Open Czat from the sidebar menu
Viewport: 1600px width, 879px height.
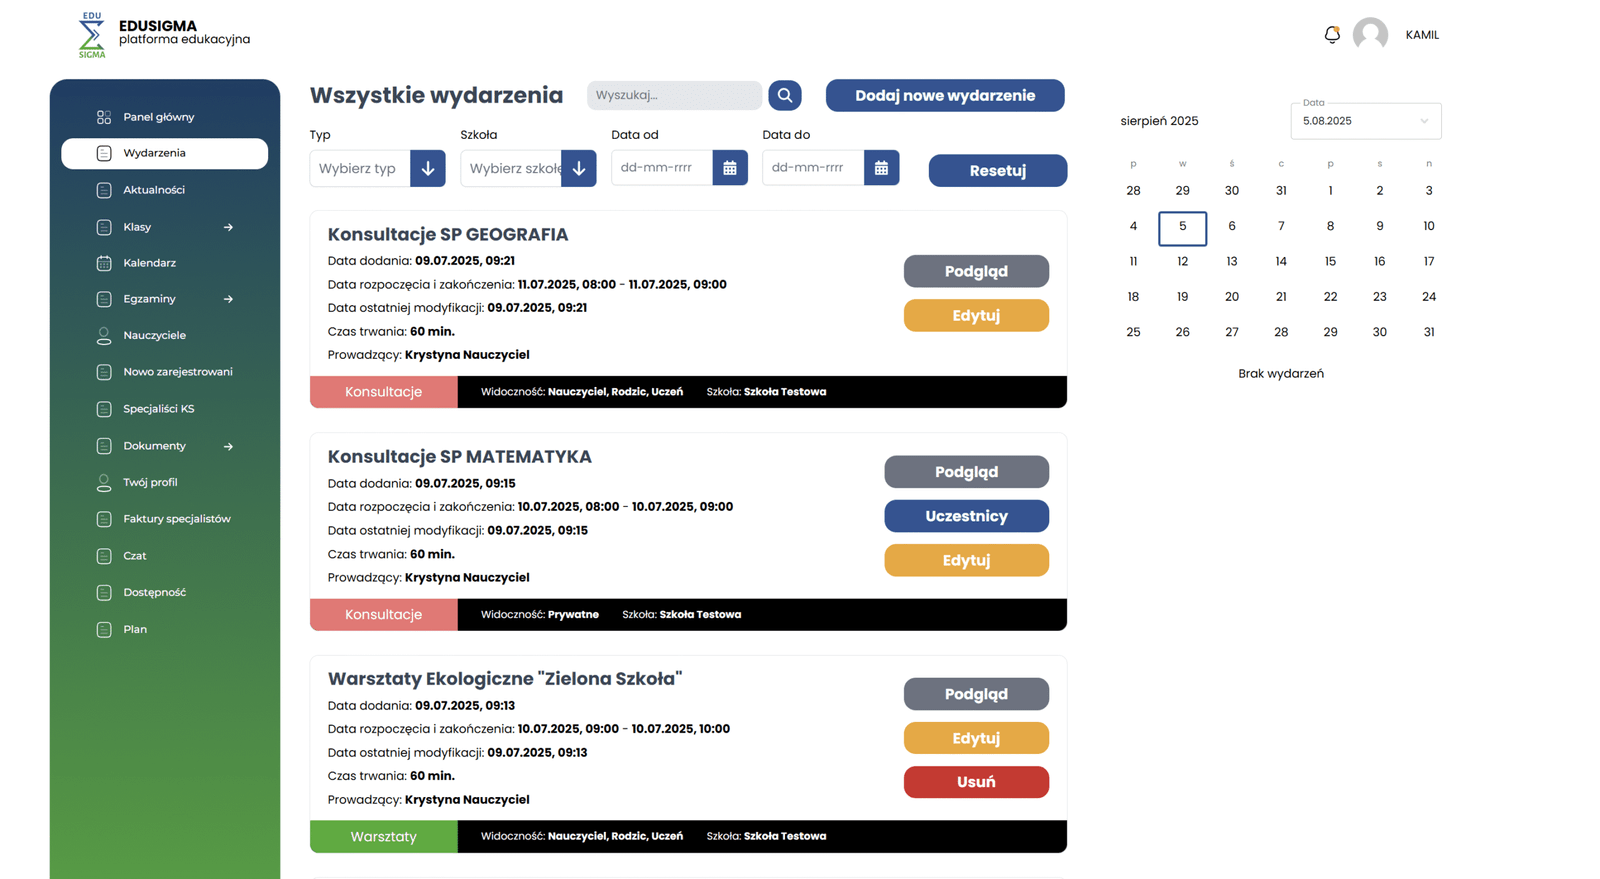135,556
